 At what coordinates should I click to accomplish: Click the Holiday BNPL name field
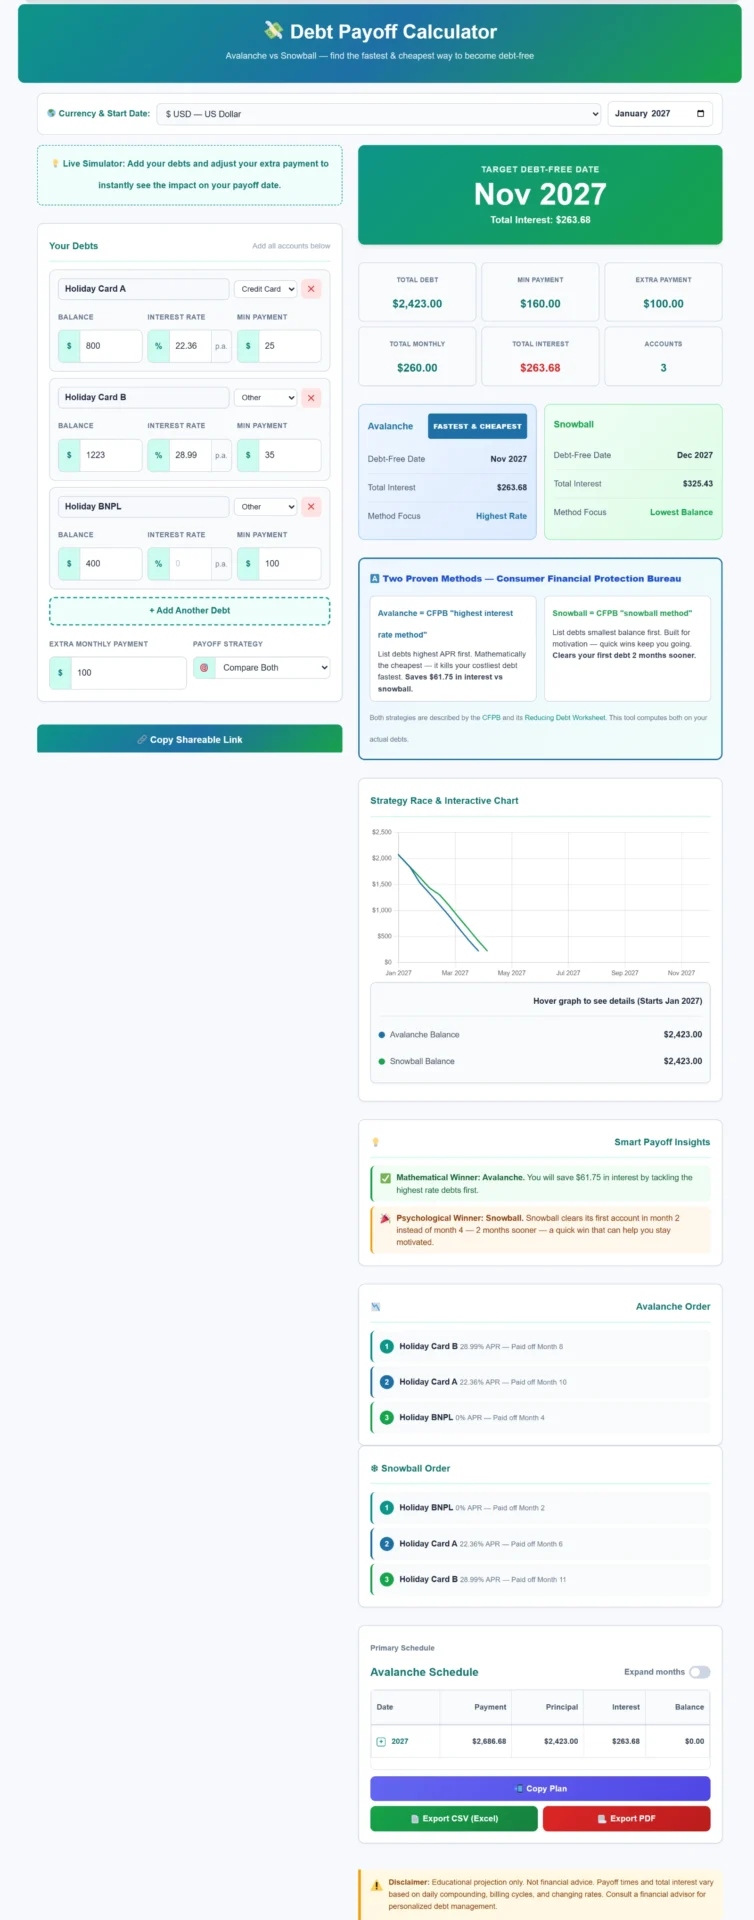click(144, 507)
